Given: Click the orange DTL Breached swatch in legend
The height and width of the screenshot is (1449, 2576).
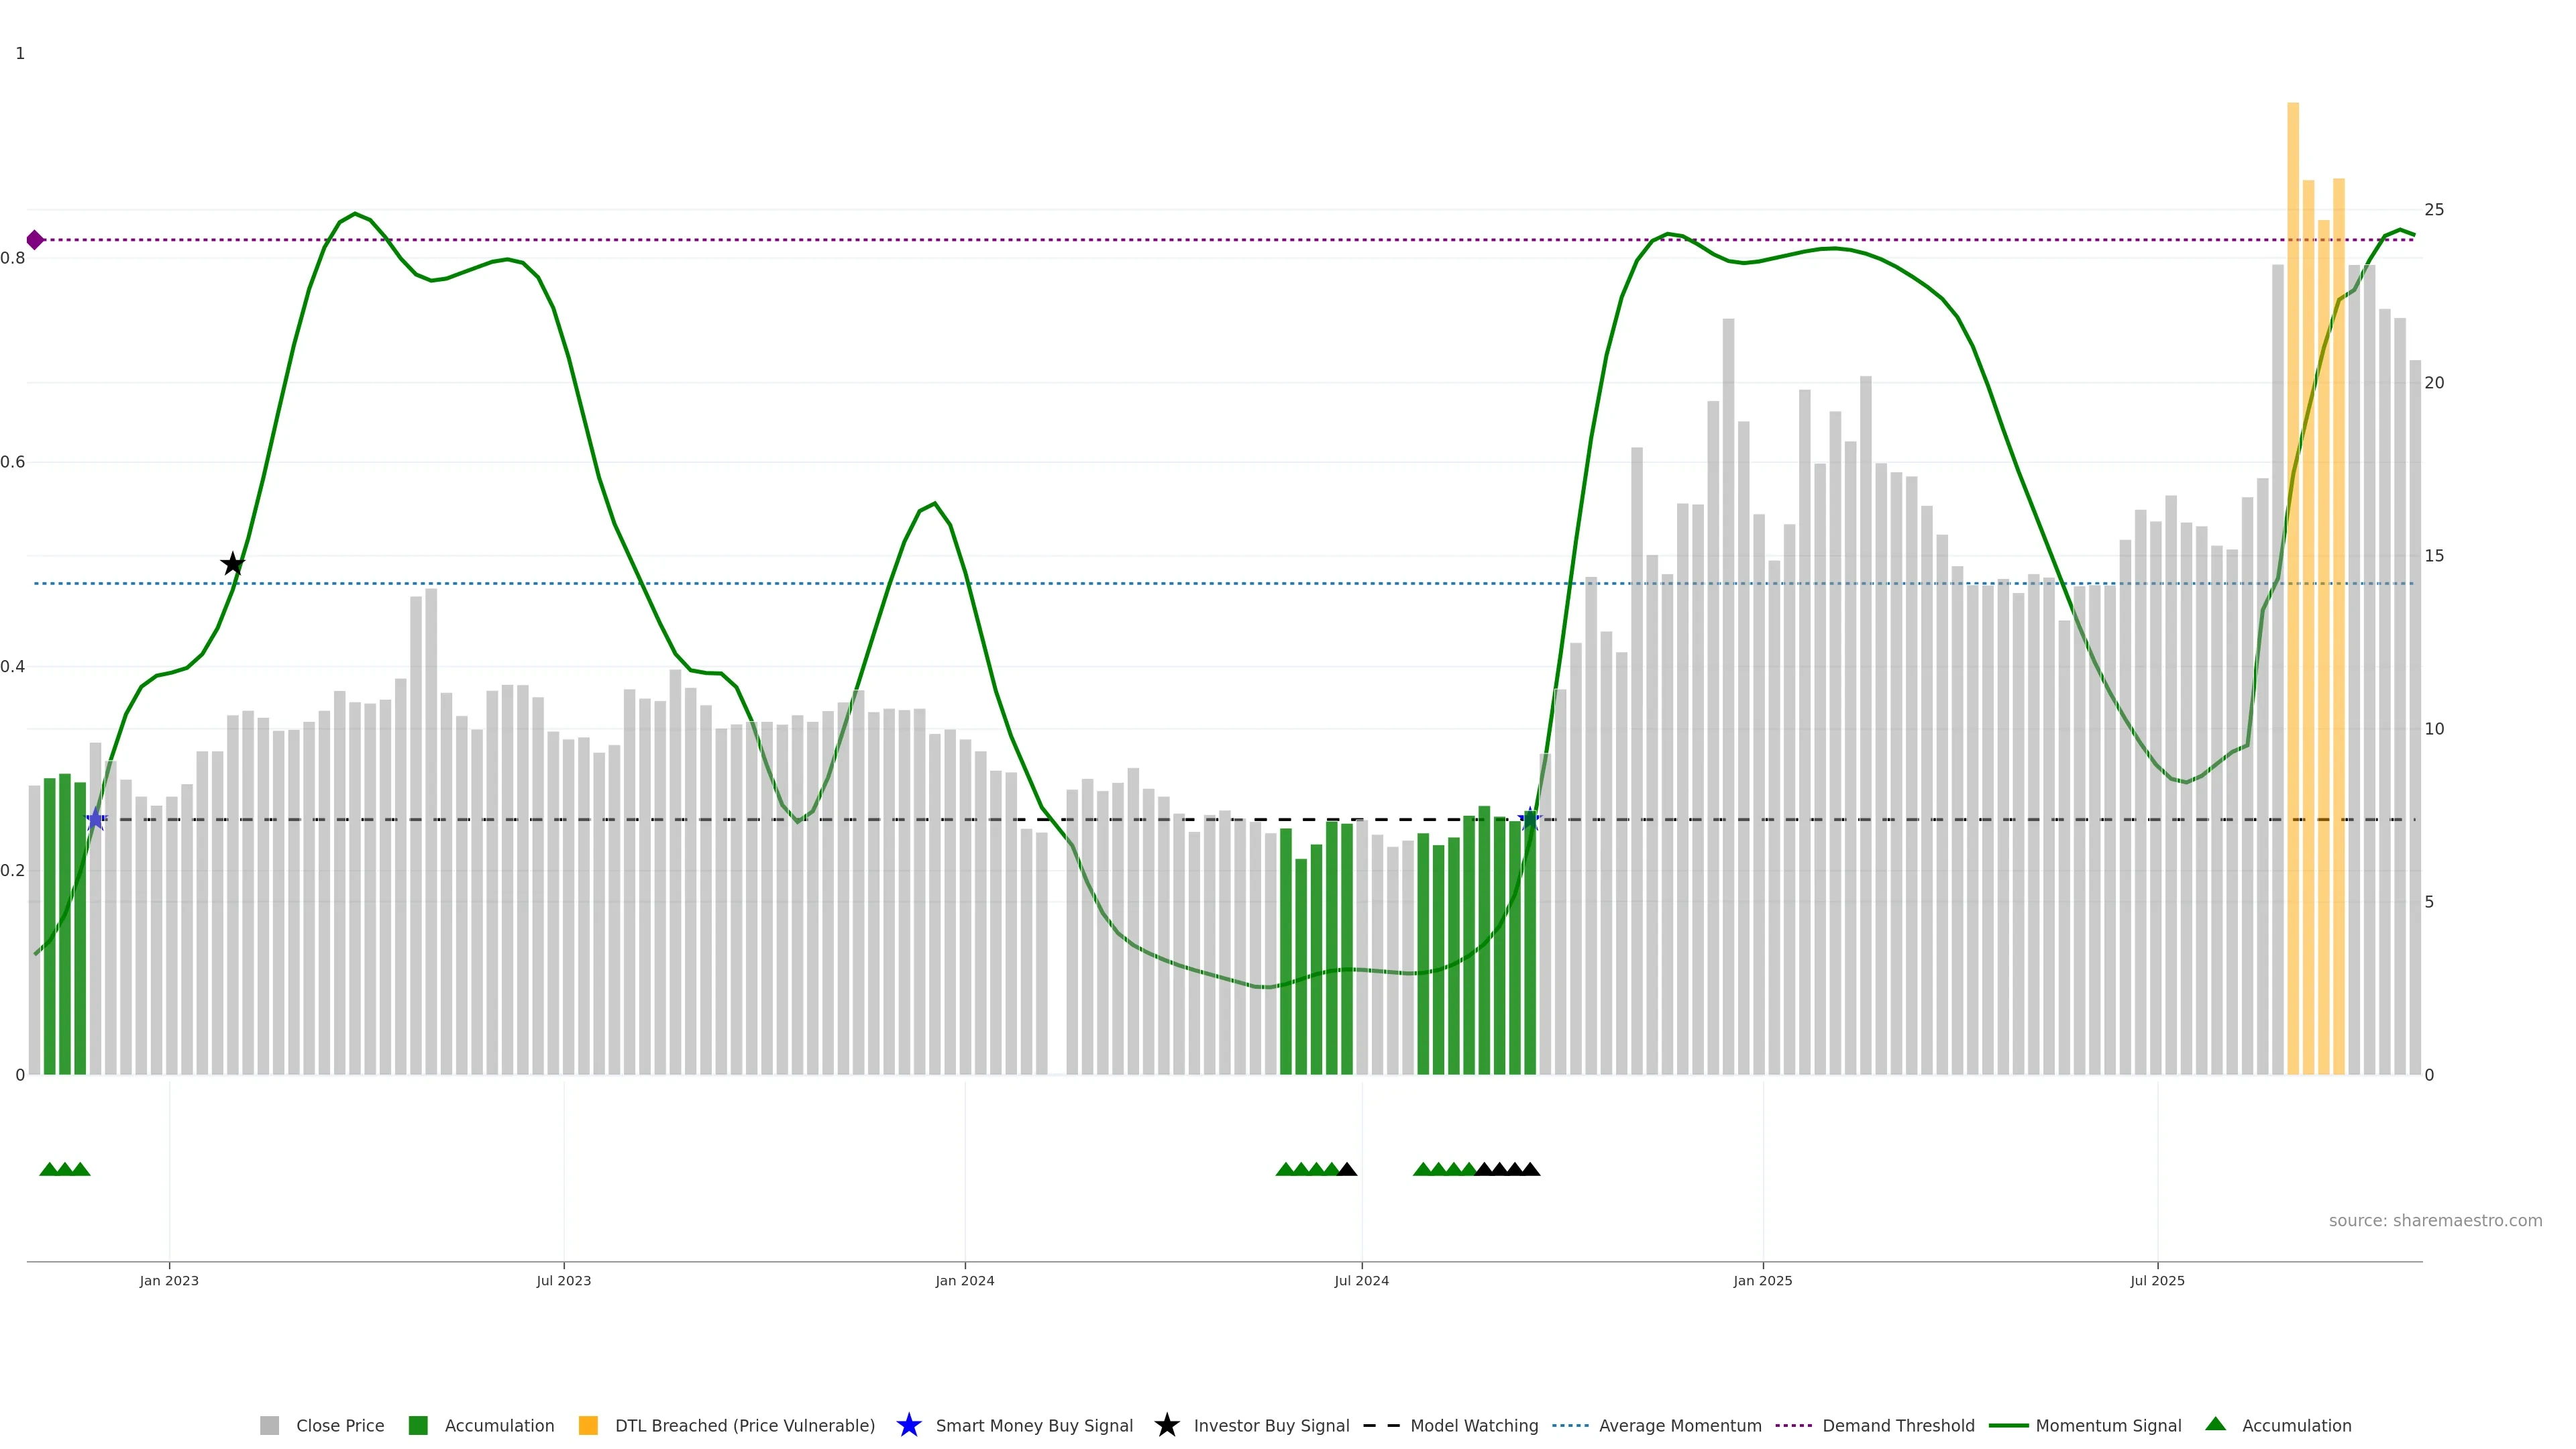Looking at the screenshot, I should click(588, 1425).
